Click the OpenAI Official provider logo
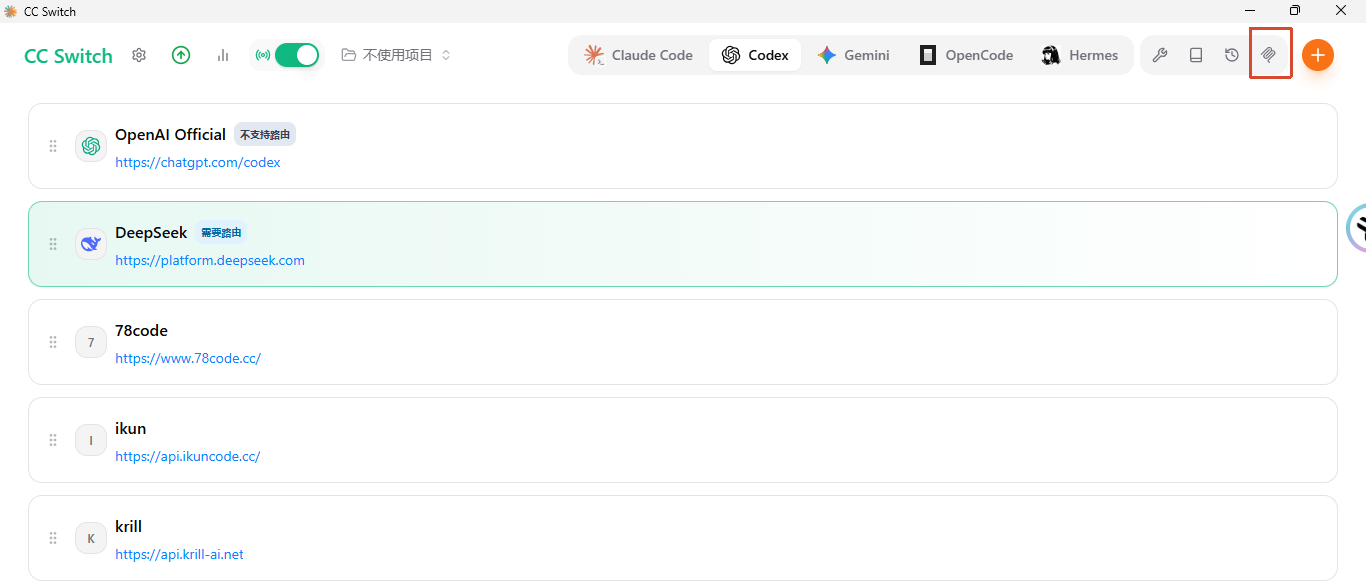1366x587 pixels. tap(91, 146)
